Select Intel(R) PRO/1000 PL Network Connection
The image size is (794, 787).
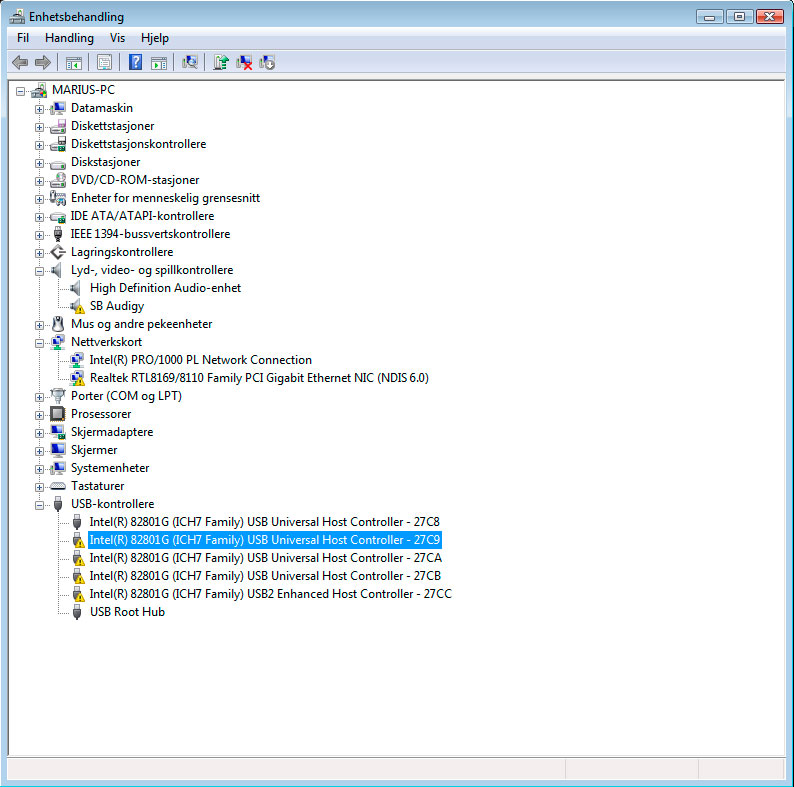[201, 360]
